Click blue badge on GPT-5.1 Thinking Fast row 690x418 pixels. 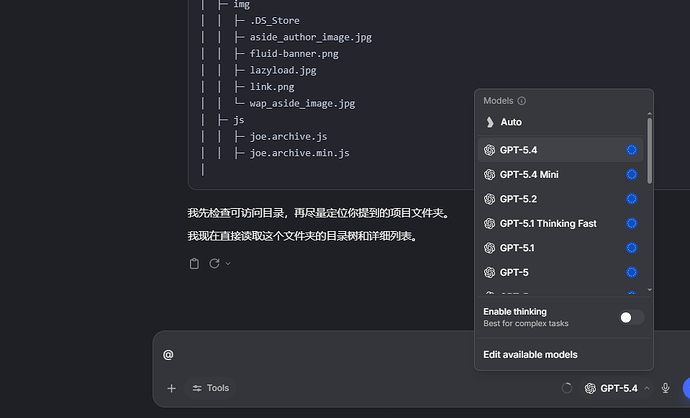click(x=631, y=224)
